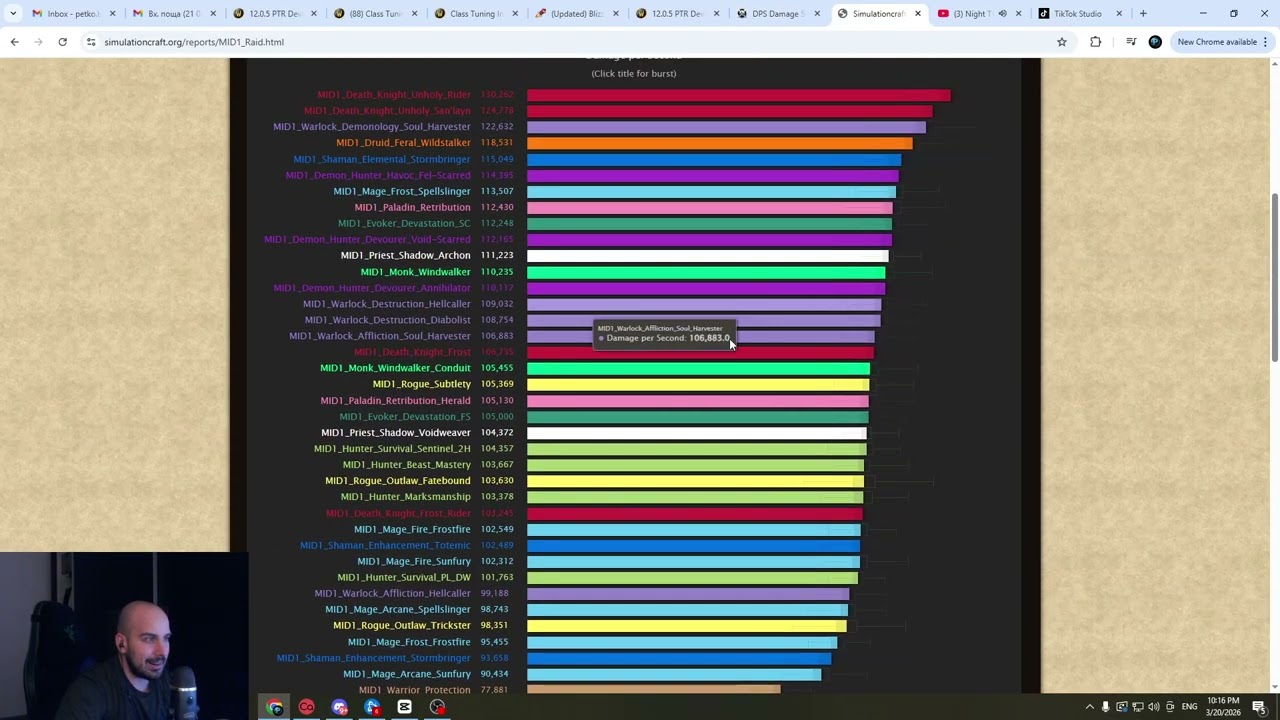This screenshot has height=720, width=1280.
Task: Reload the simulationcraft page
Action: [62, 42]
